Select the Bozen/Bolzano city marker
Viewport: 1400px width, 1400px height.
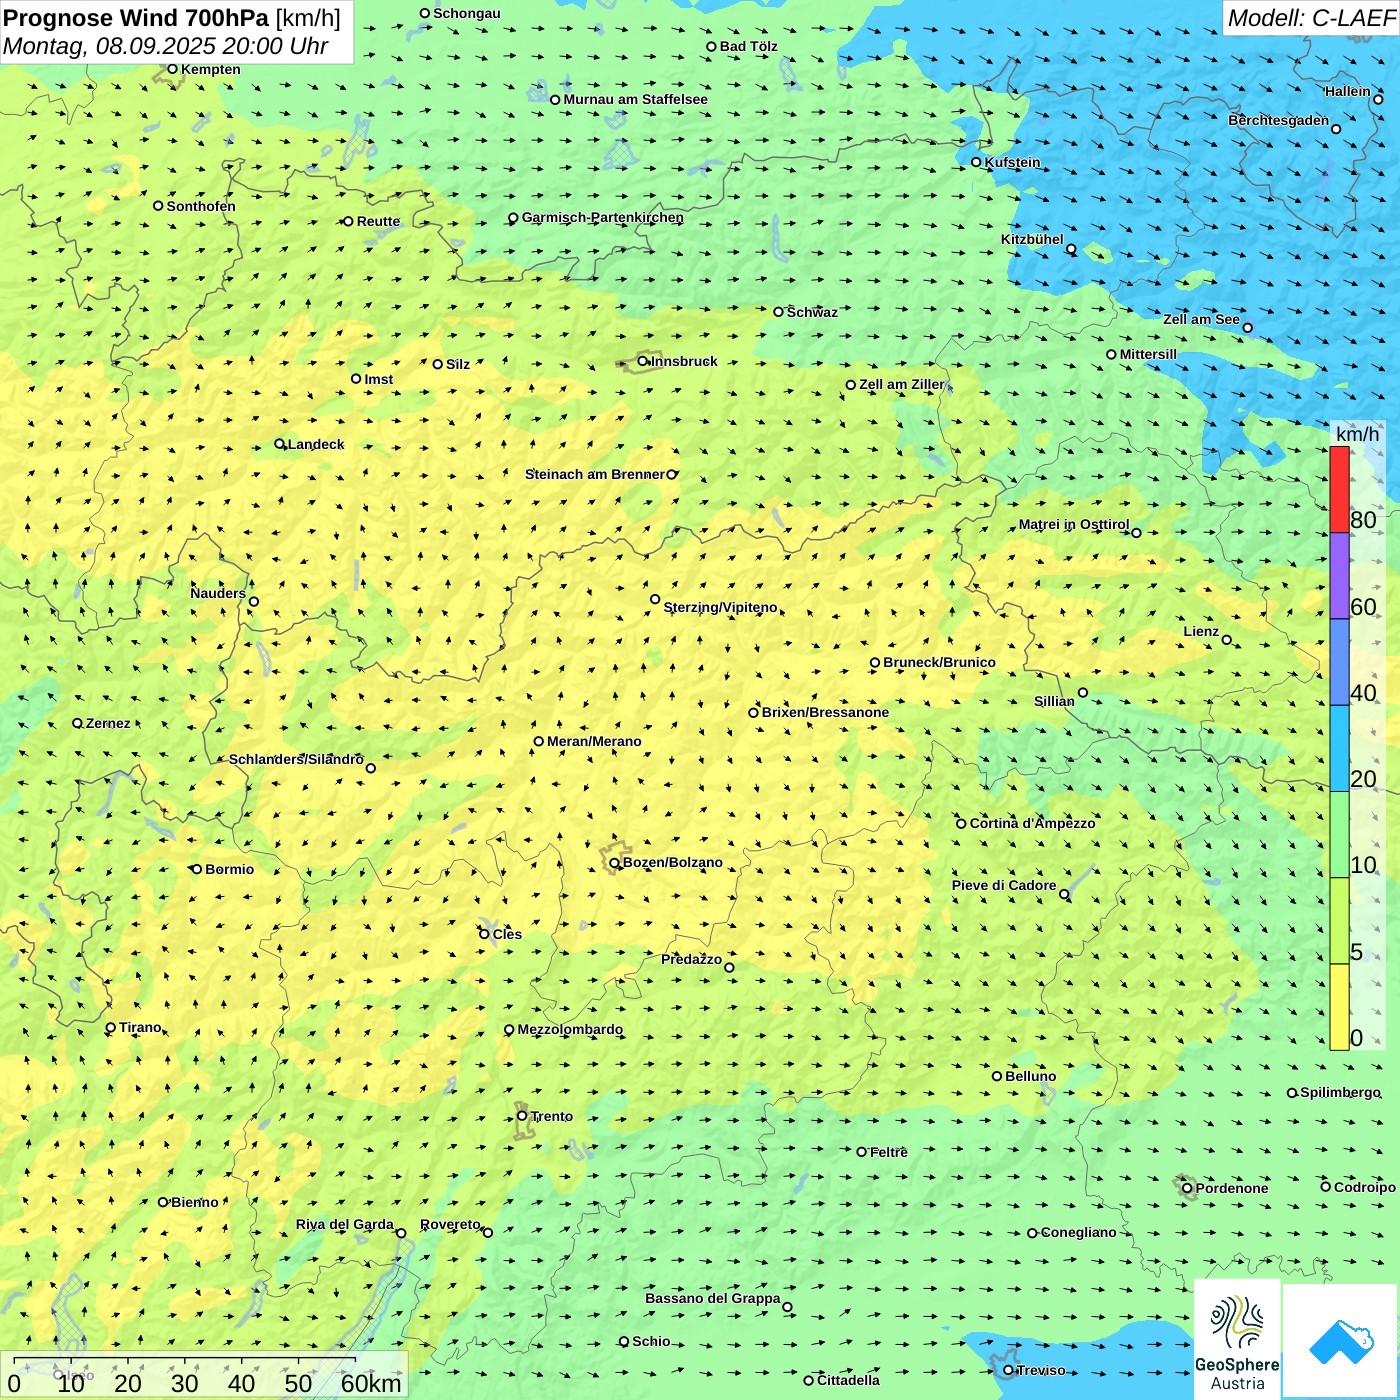[614, 863]
